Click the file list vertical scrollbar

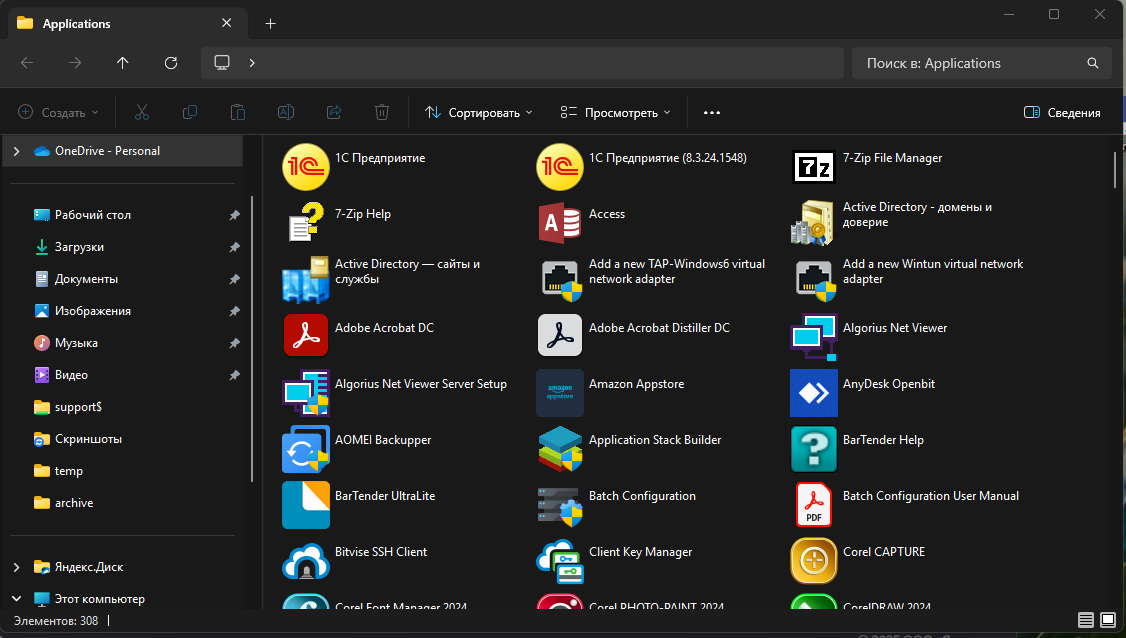pos(1115,170)
